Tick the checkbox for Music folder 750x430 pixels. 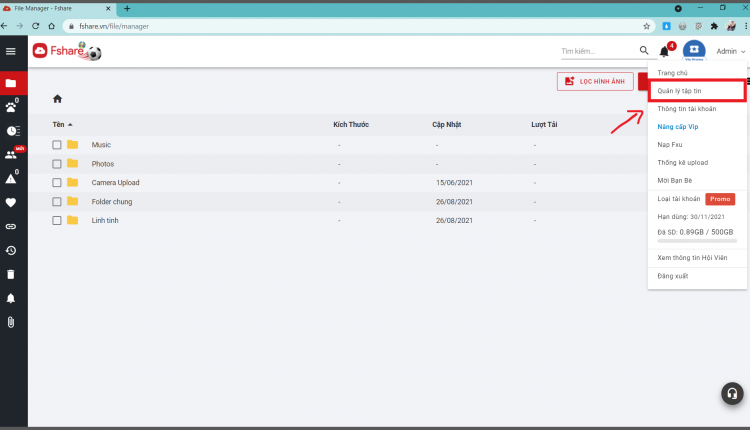click(x=57, y=145)
